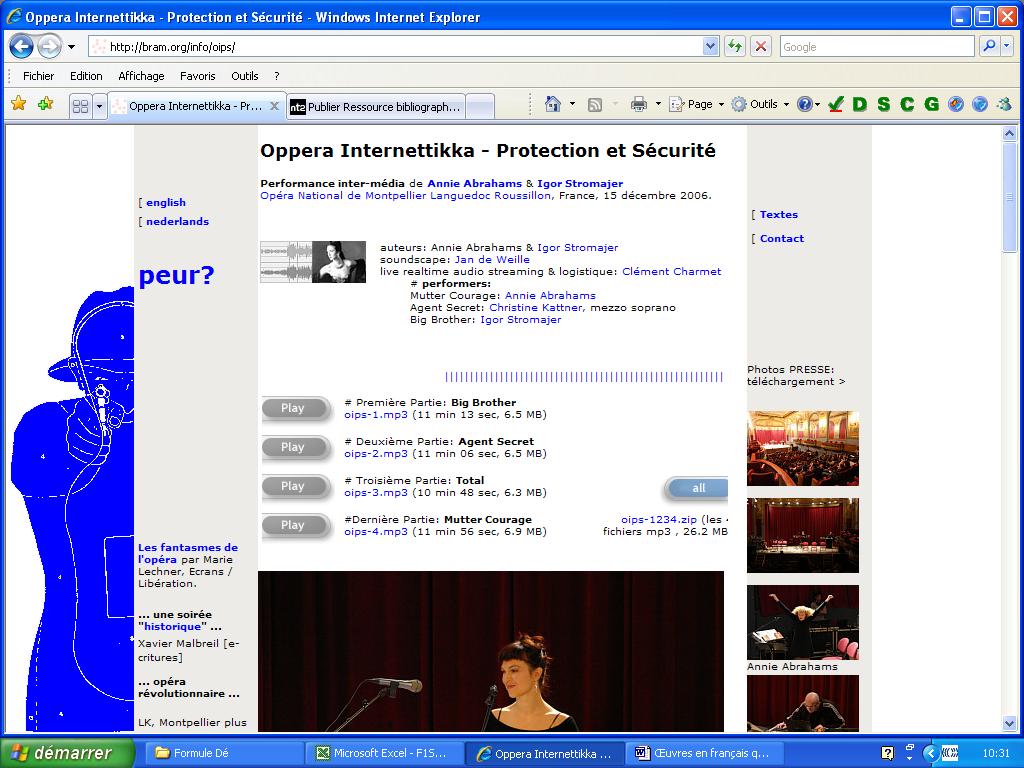Screen dimensions: 1024x768
Task: Click the green S toolbar icon
Action: (884, 104)
